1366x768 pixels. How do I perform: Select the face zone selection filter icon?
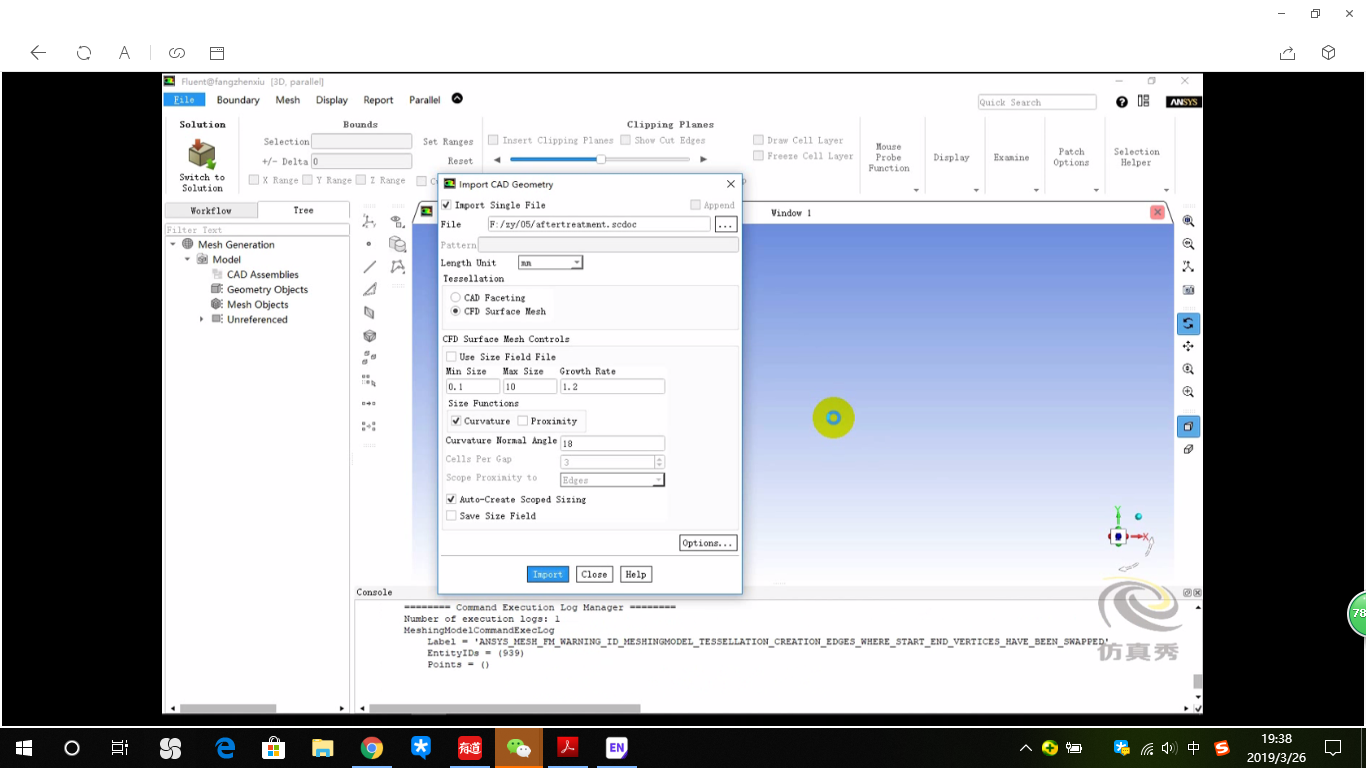369,313
